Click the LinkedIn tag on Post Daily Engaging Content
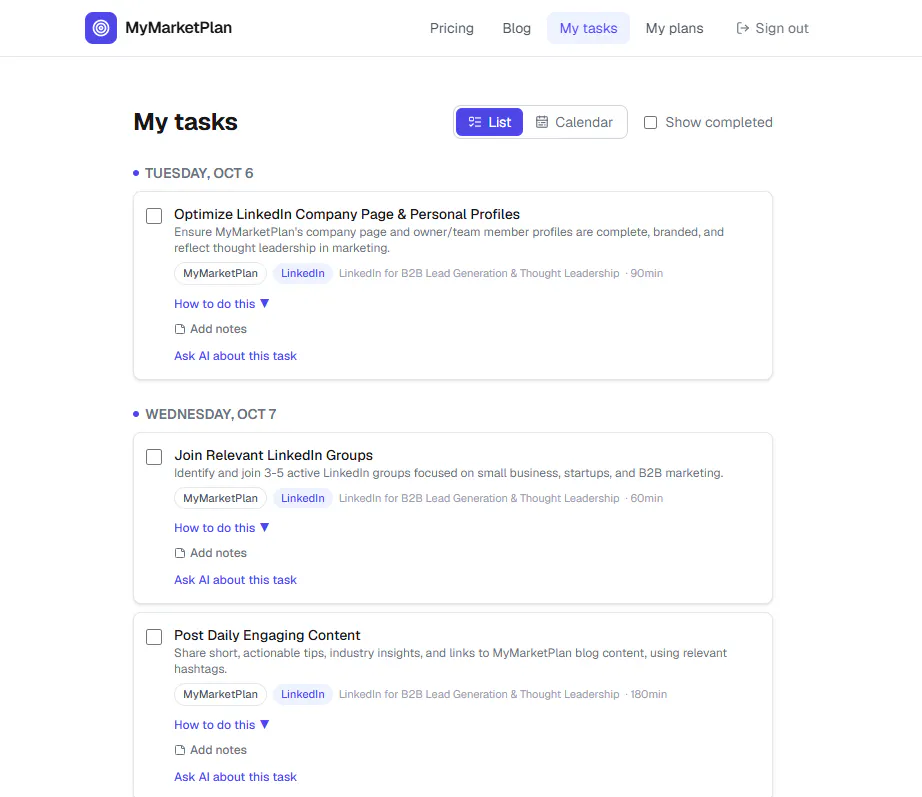The height and width of the screenshot is (797, 922). click(x=302, y=694)
